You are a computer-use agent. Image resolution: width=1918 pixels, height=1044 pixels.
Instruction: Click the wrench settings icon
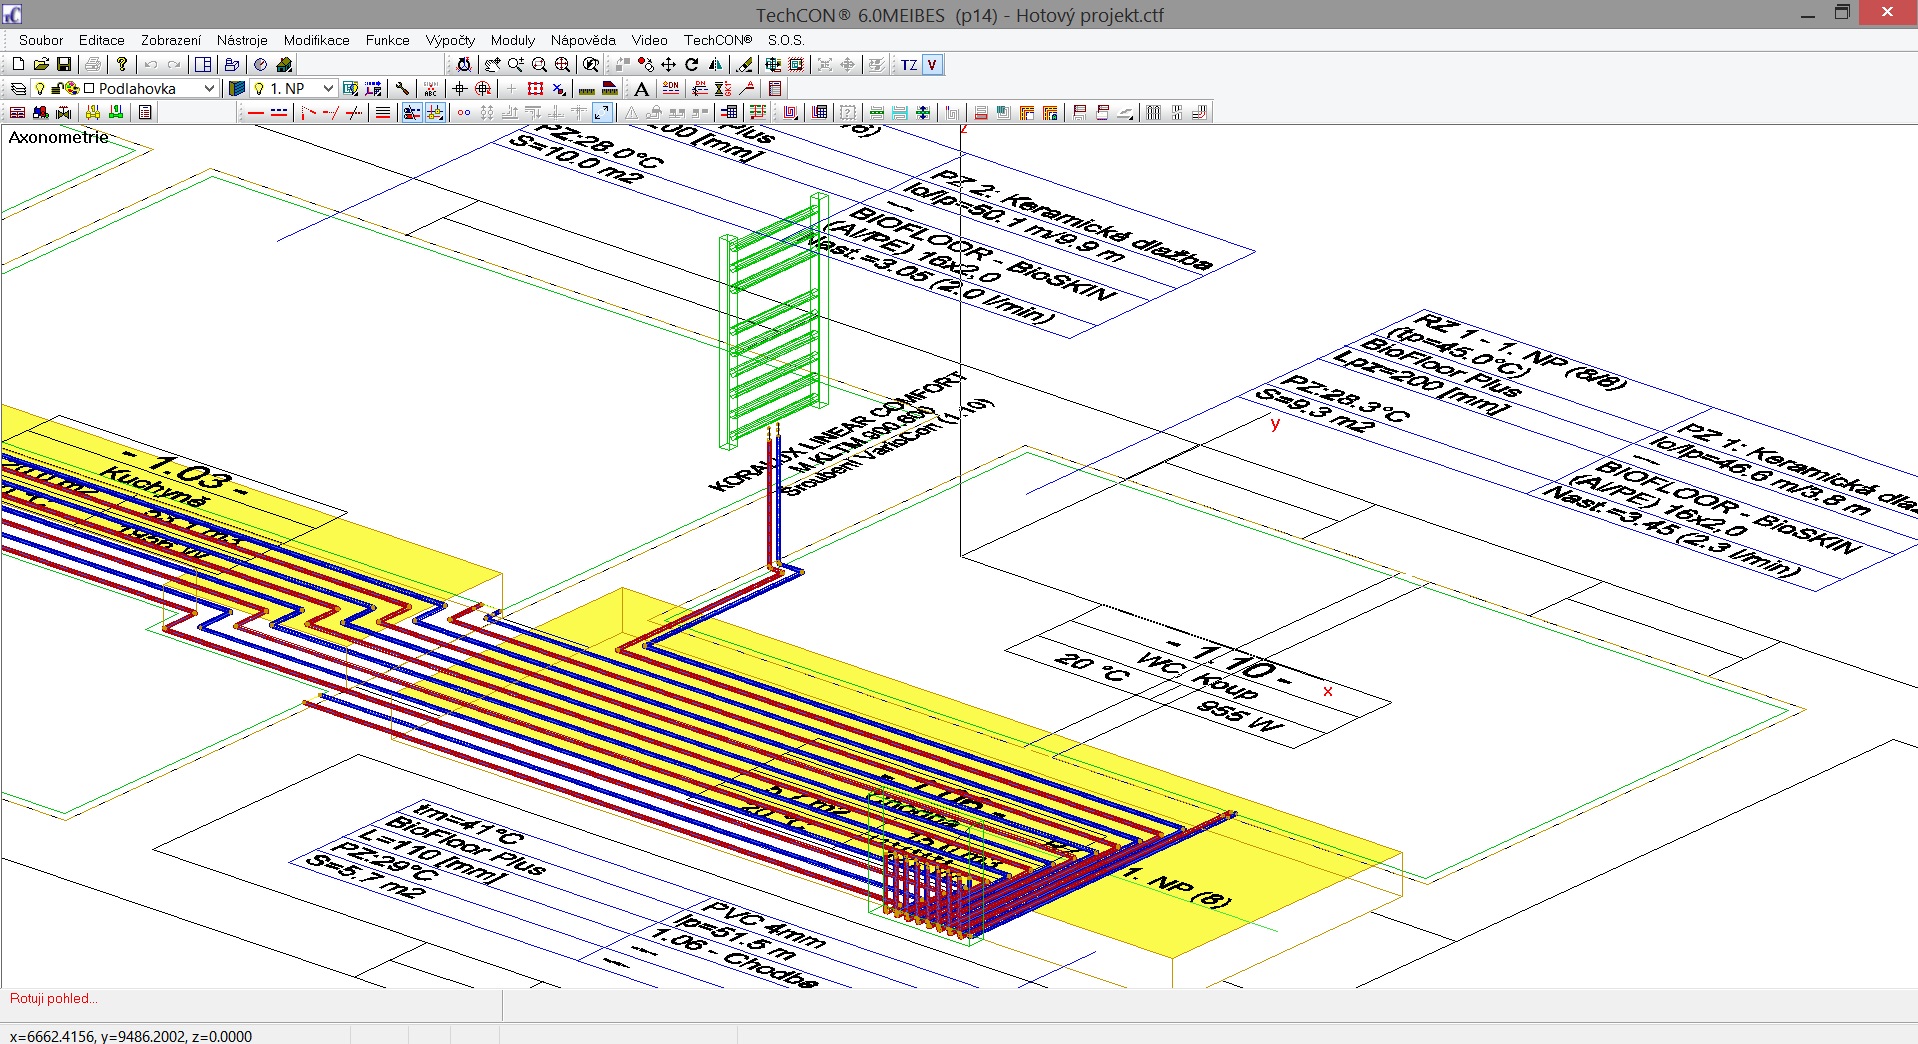point(402,89)
